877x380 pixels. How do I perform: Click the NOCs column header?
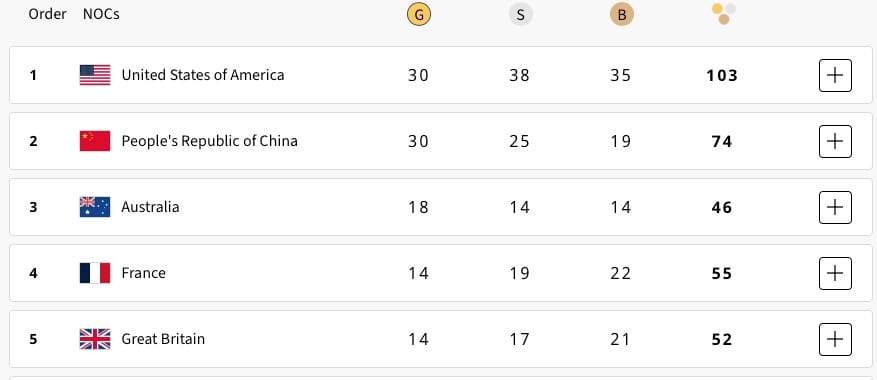point(101,14)
